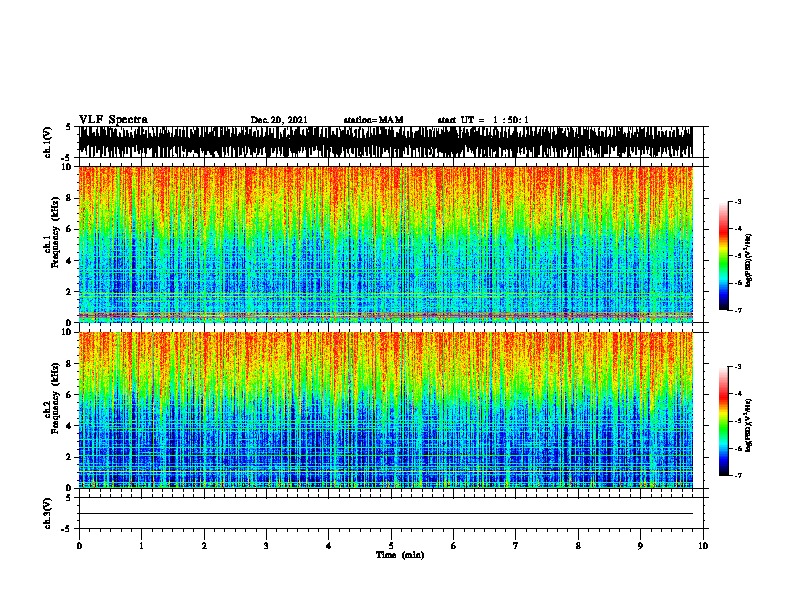Click the ch.2 spectrogram color scale bar
Image resolution: width=792 pixels, height=612 pixels.
(723, 421)
